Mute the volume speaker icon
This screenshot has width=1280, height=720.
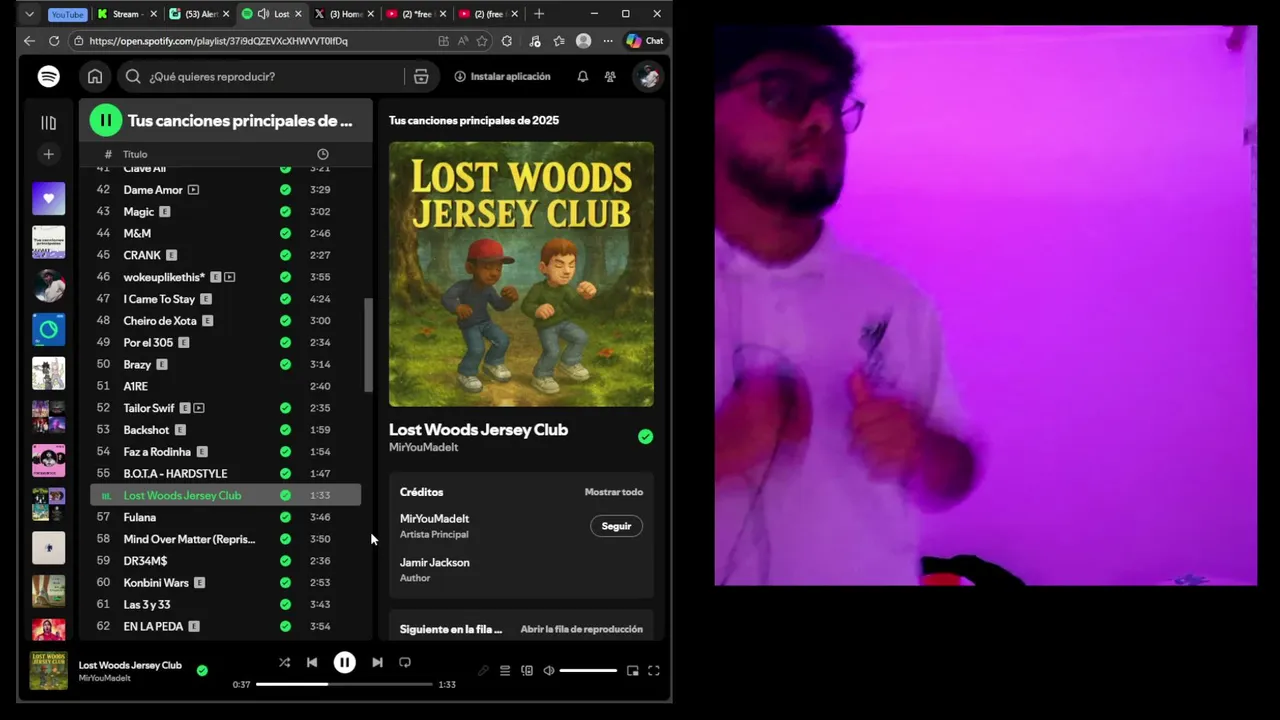point(548,671)
